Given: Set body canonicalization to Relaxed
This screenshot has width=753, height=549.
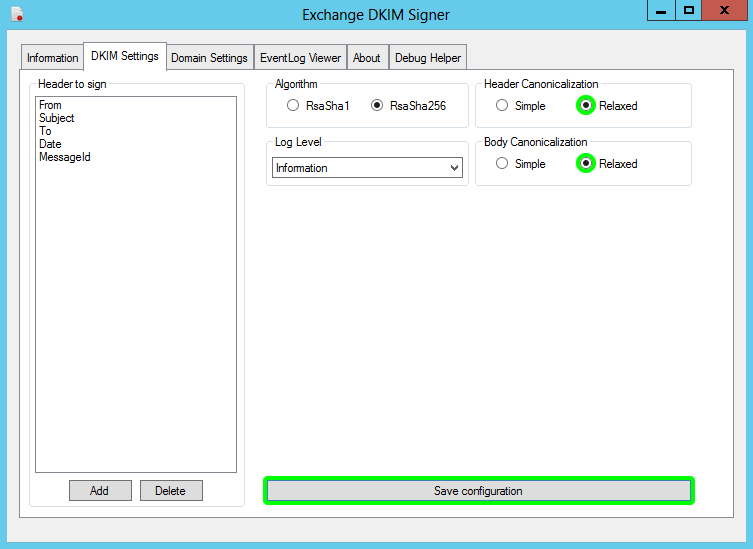Looking at the screenshot, I should pyautogui.click(x=586, y=164).
